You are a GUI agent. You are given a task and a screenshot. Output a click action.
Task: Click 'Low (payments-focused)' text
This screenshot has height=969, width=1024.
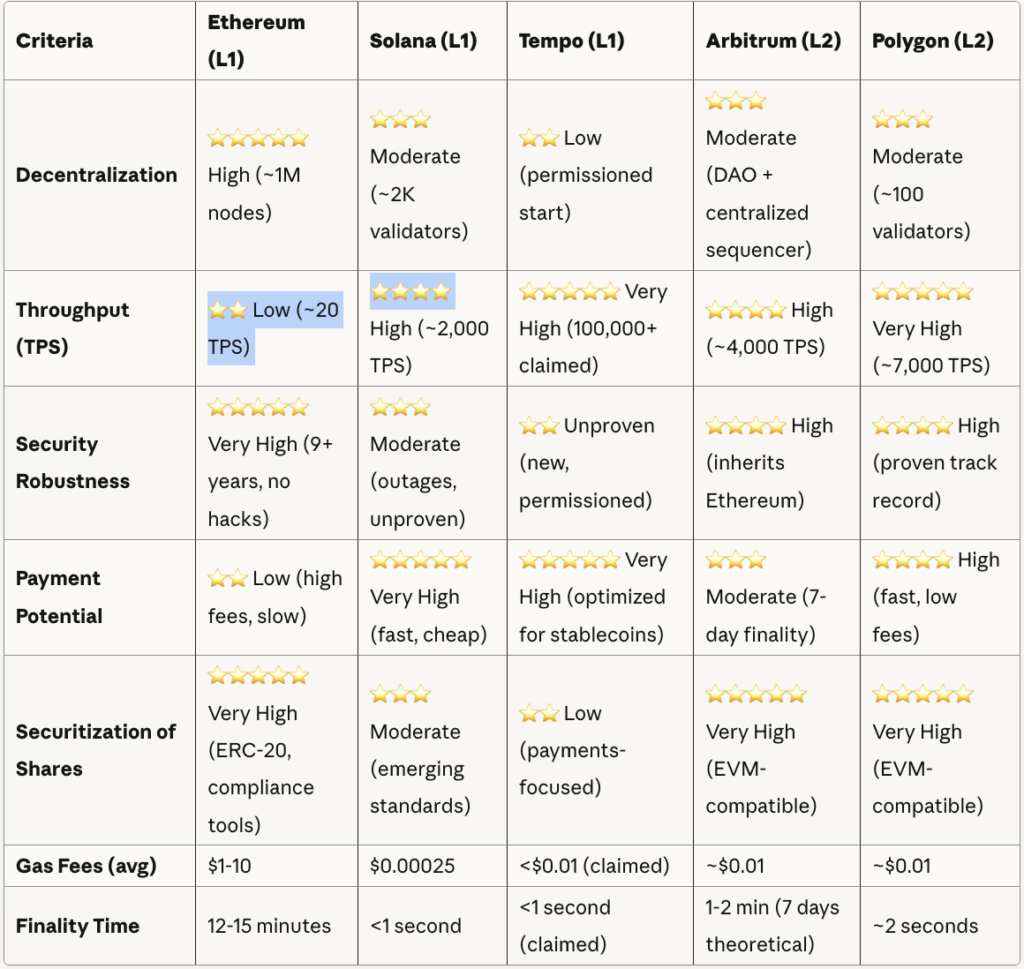click(x=573, y=750)
